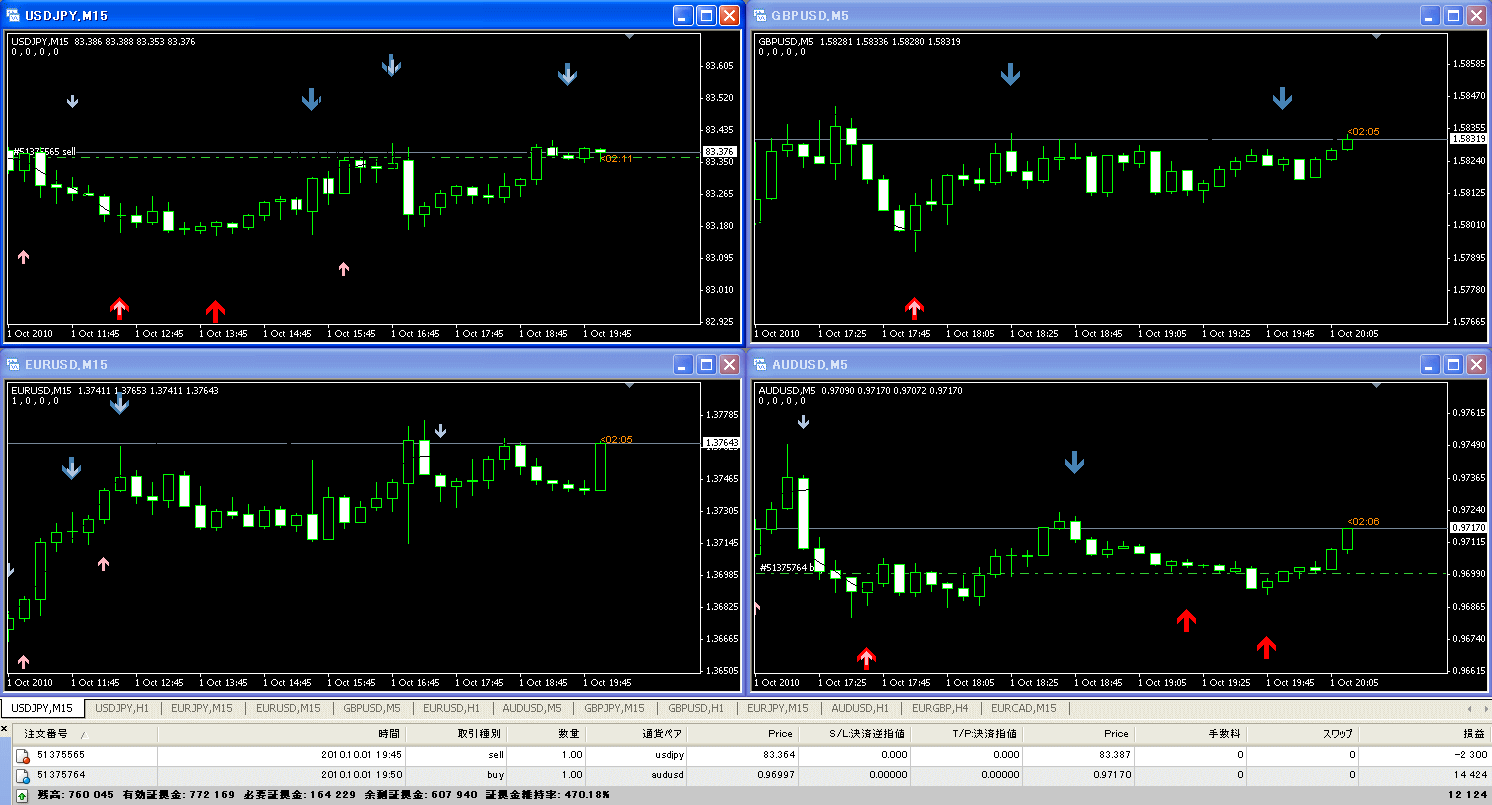Viewport: 1492px width, 805px height.
Task: Select the EURGBP,H4 chart tab
Action: (x=940, y=708)
